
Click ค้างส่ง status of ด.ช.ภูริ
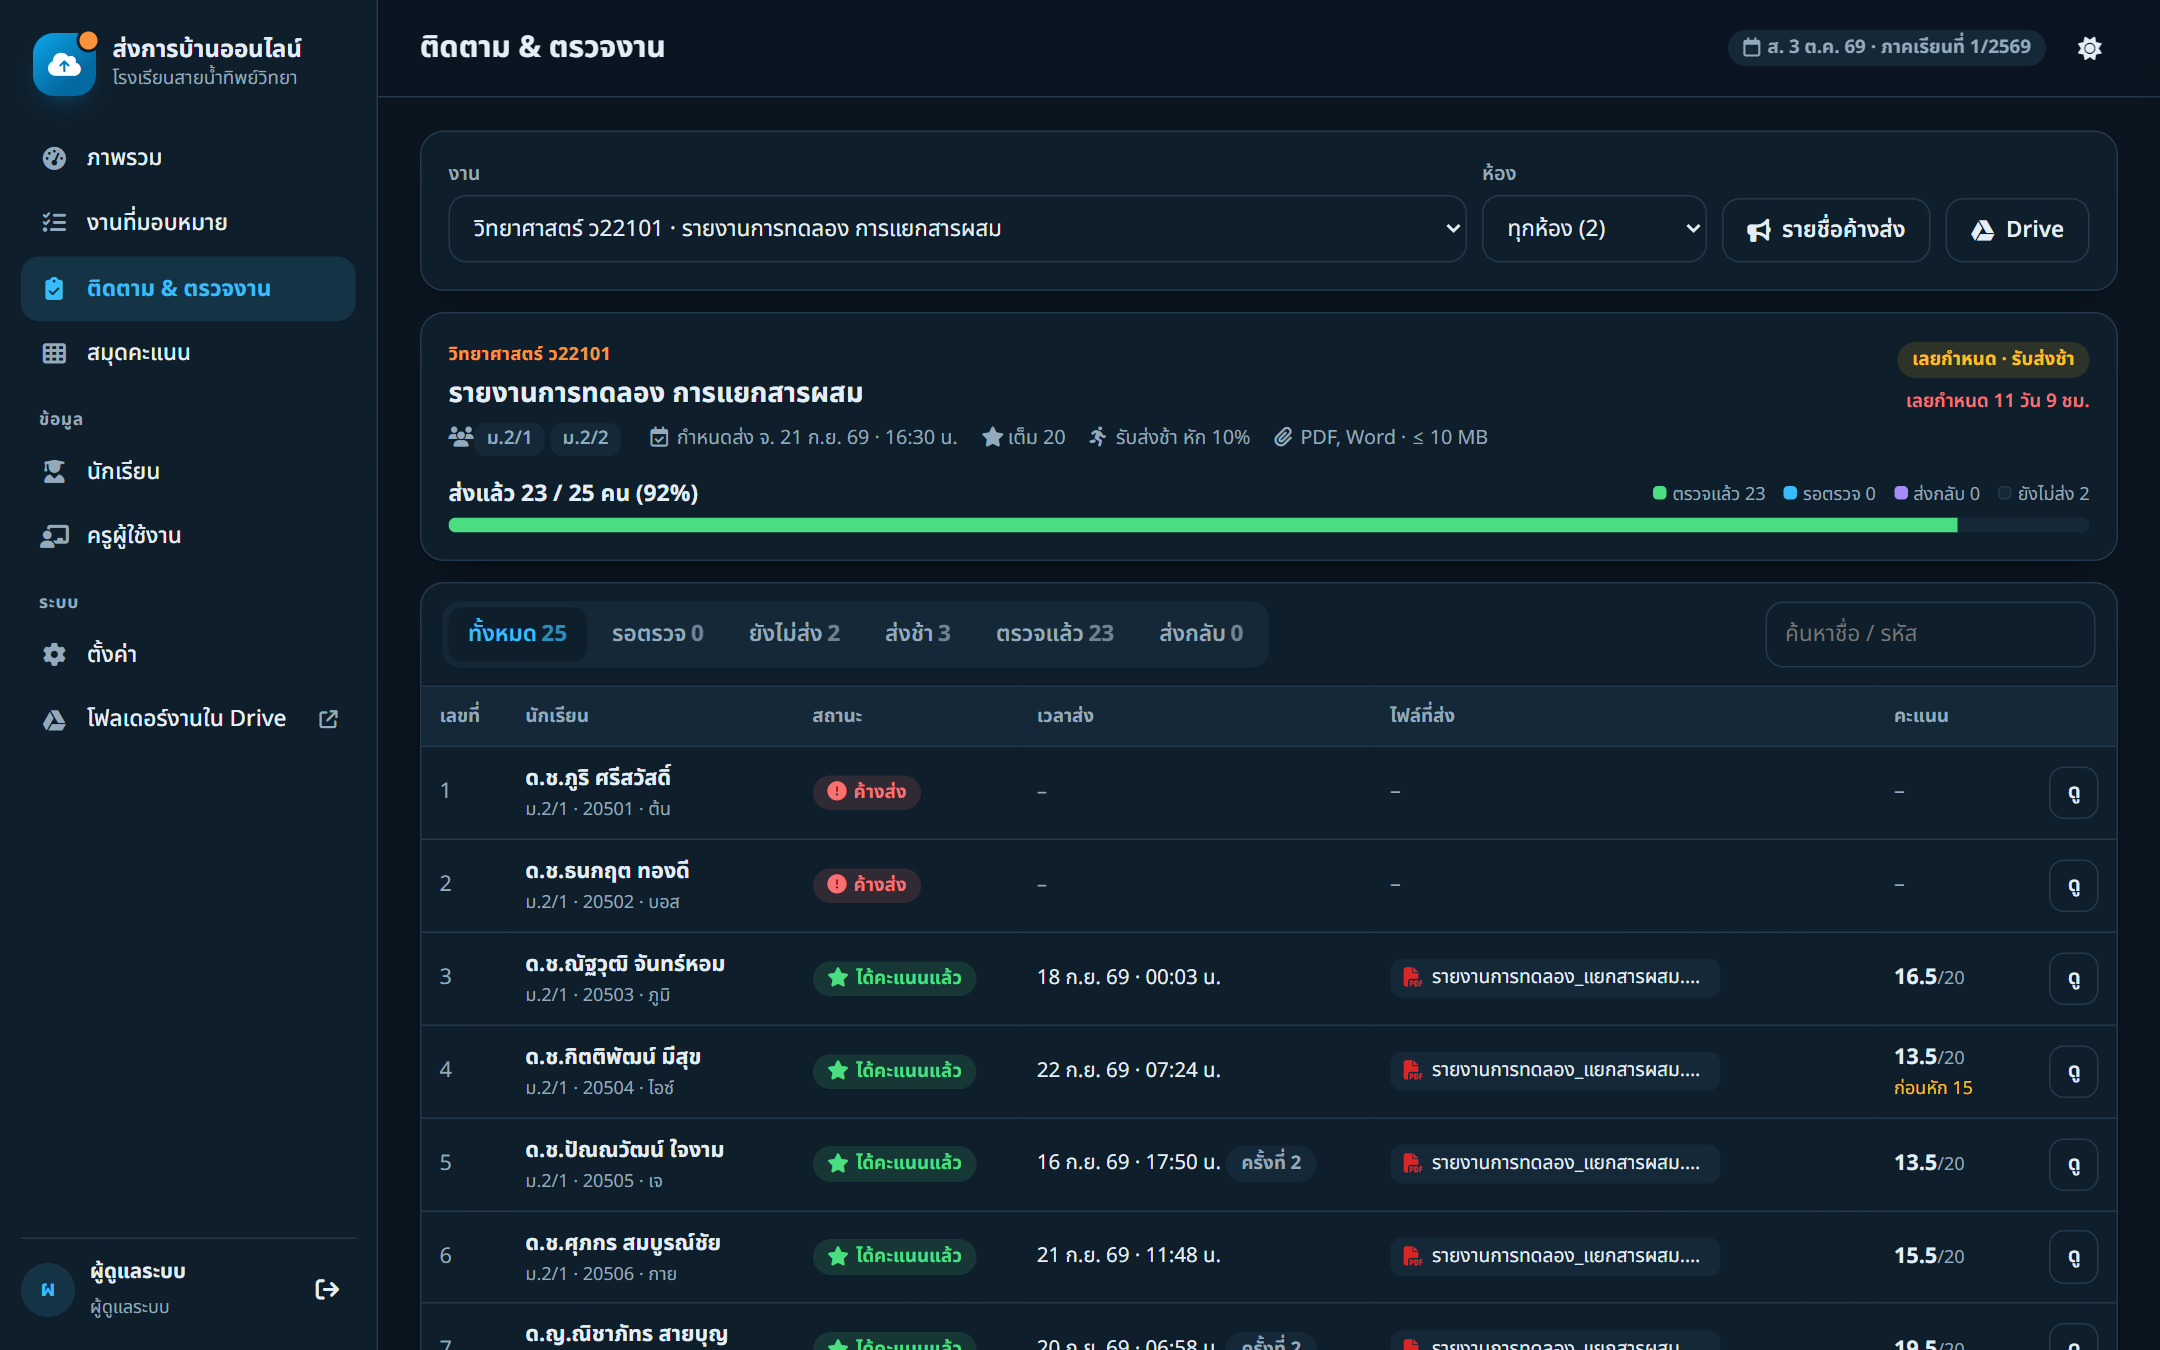pyautogui.click(x=867, y=792)
